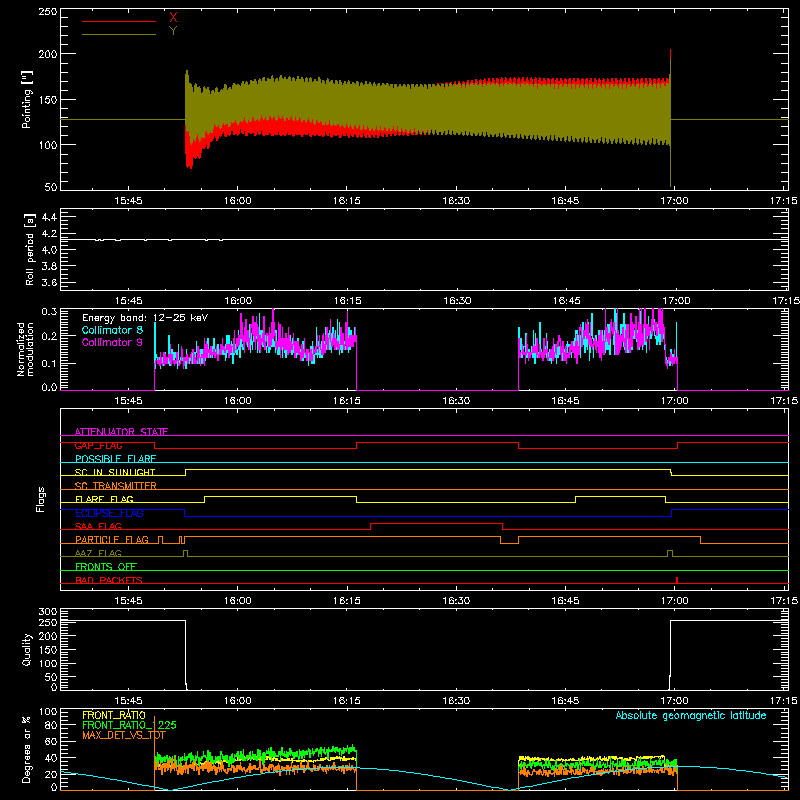
Task: Click the magenta Collimator 9 label
Action: 112,342
